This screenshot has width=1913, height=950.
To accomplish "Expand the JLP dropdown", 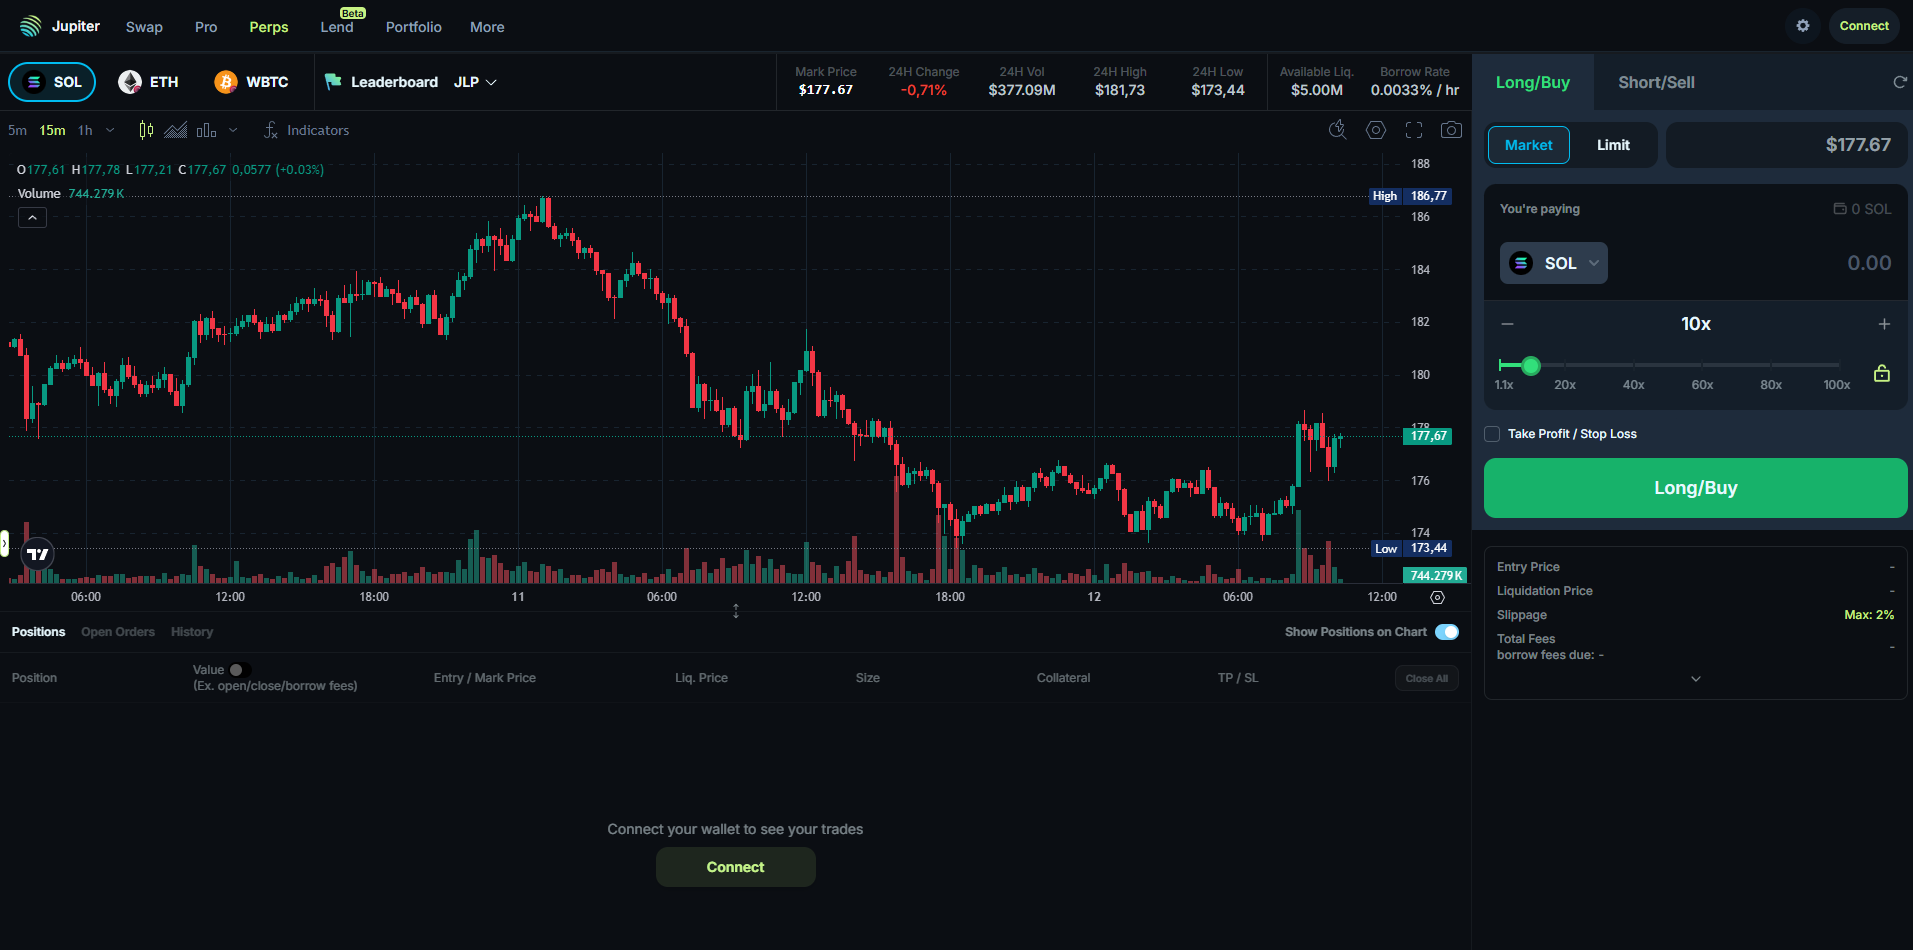I will [475, 82].
